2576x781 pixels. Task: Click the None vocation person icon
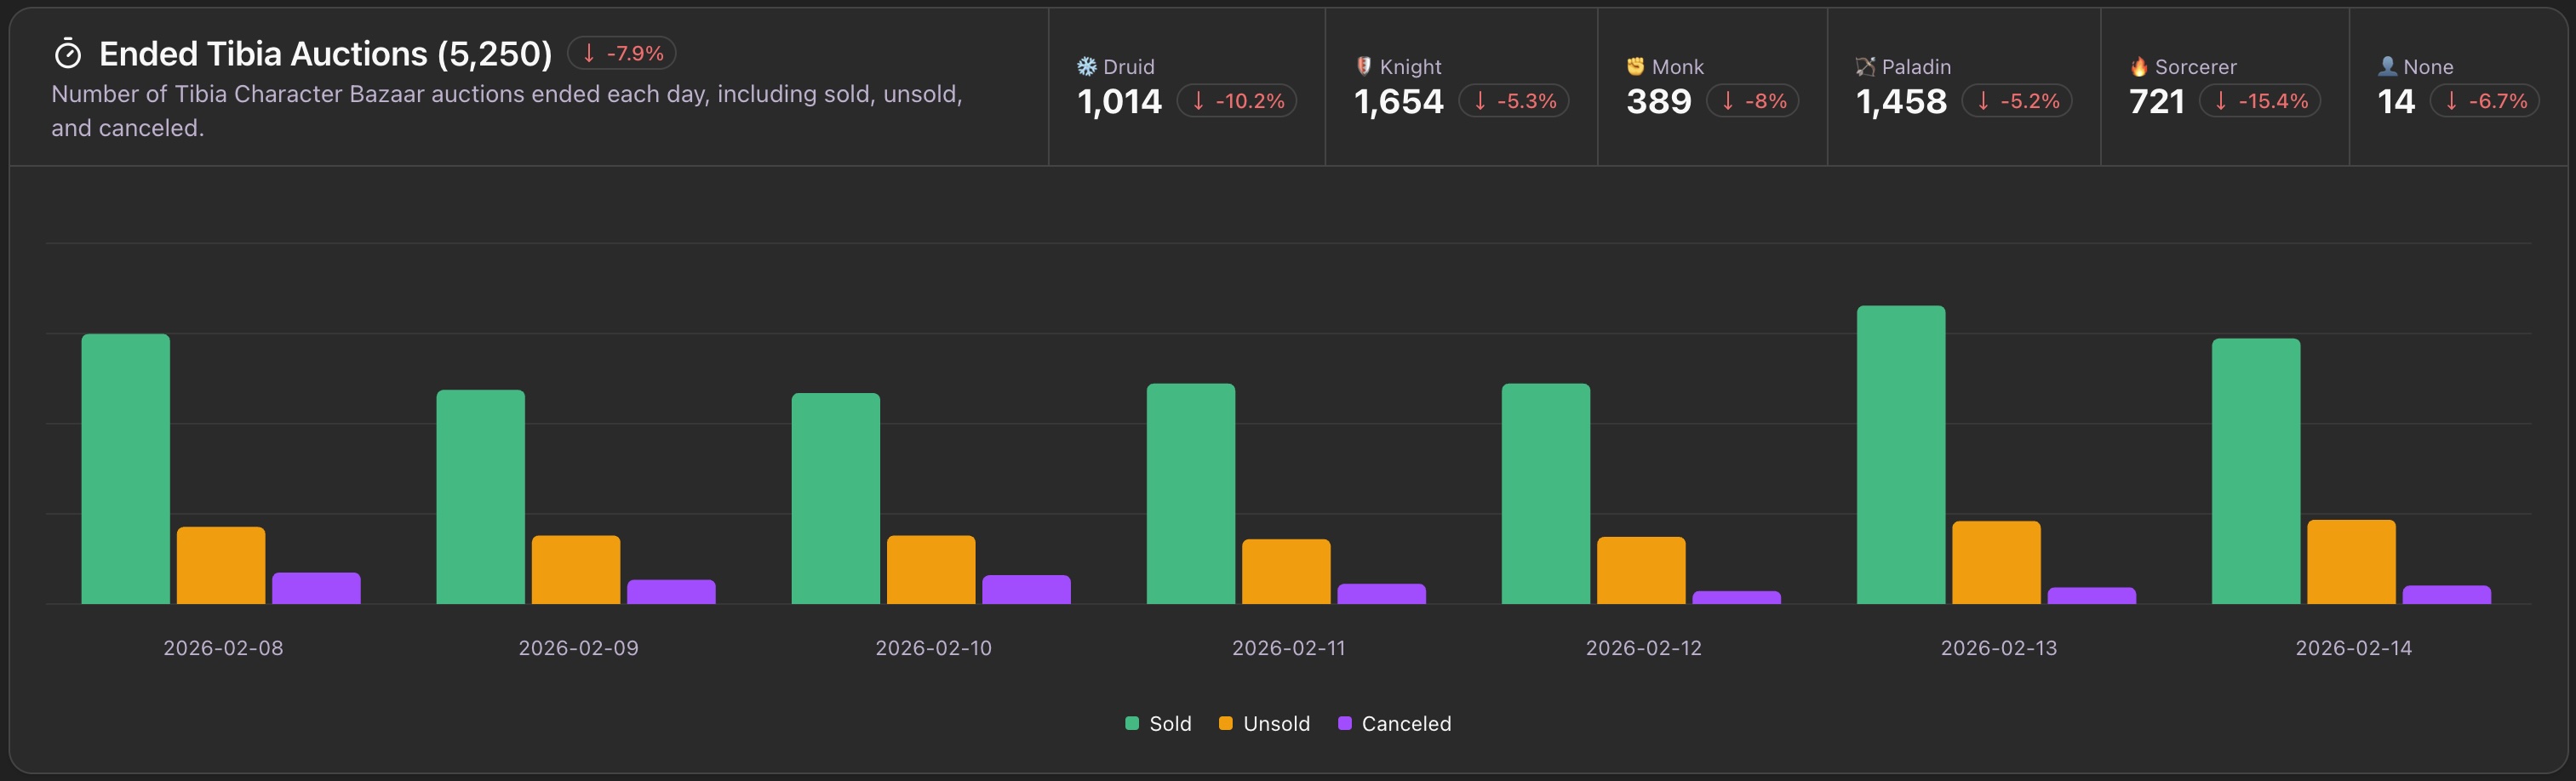[x=2387, y=66]
